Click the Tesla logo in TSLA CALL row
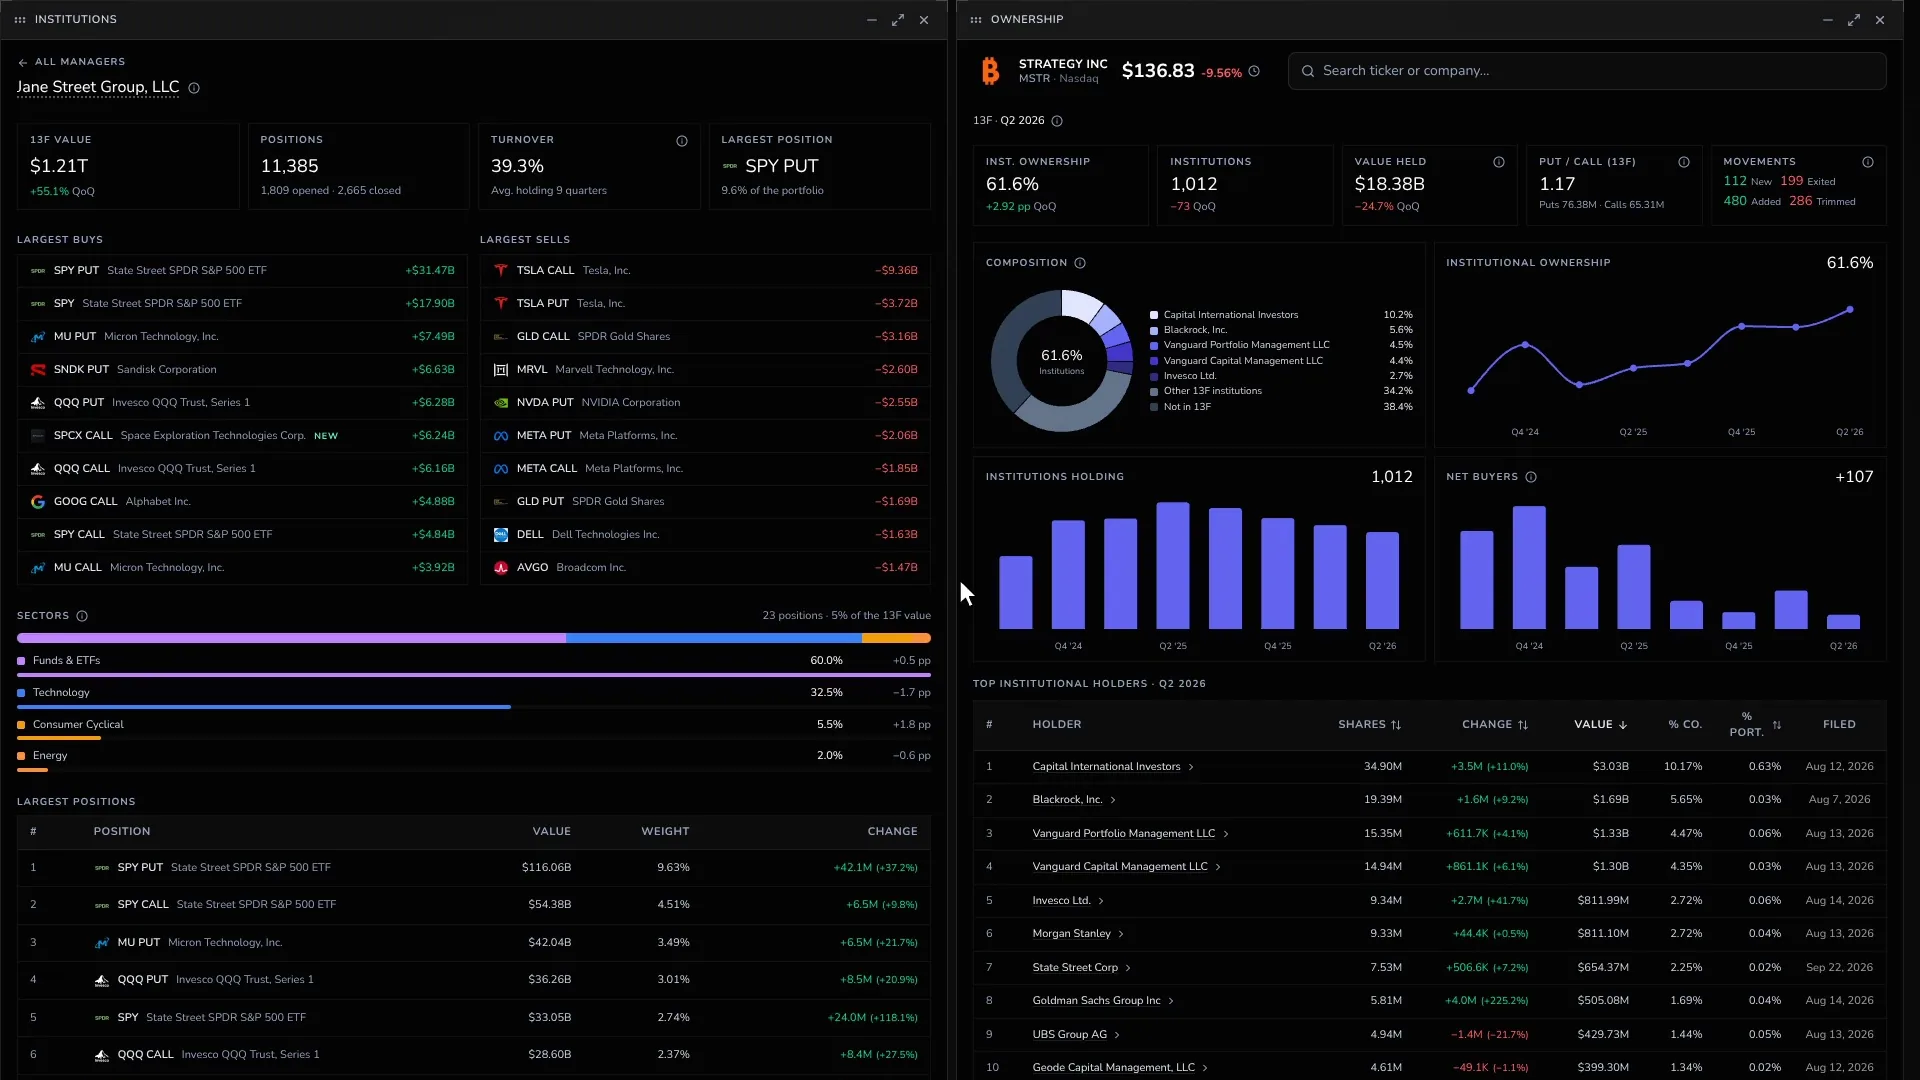The image size is (1920, 1080). 501,271
